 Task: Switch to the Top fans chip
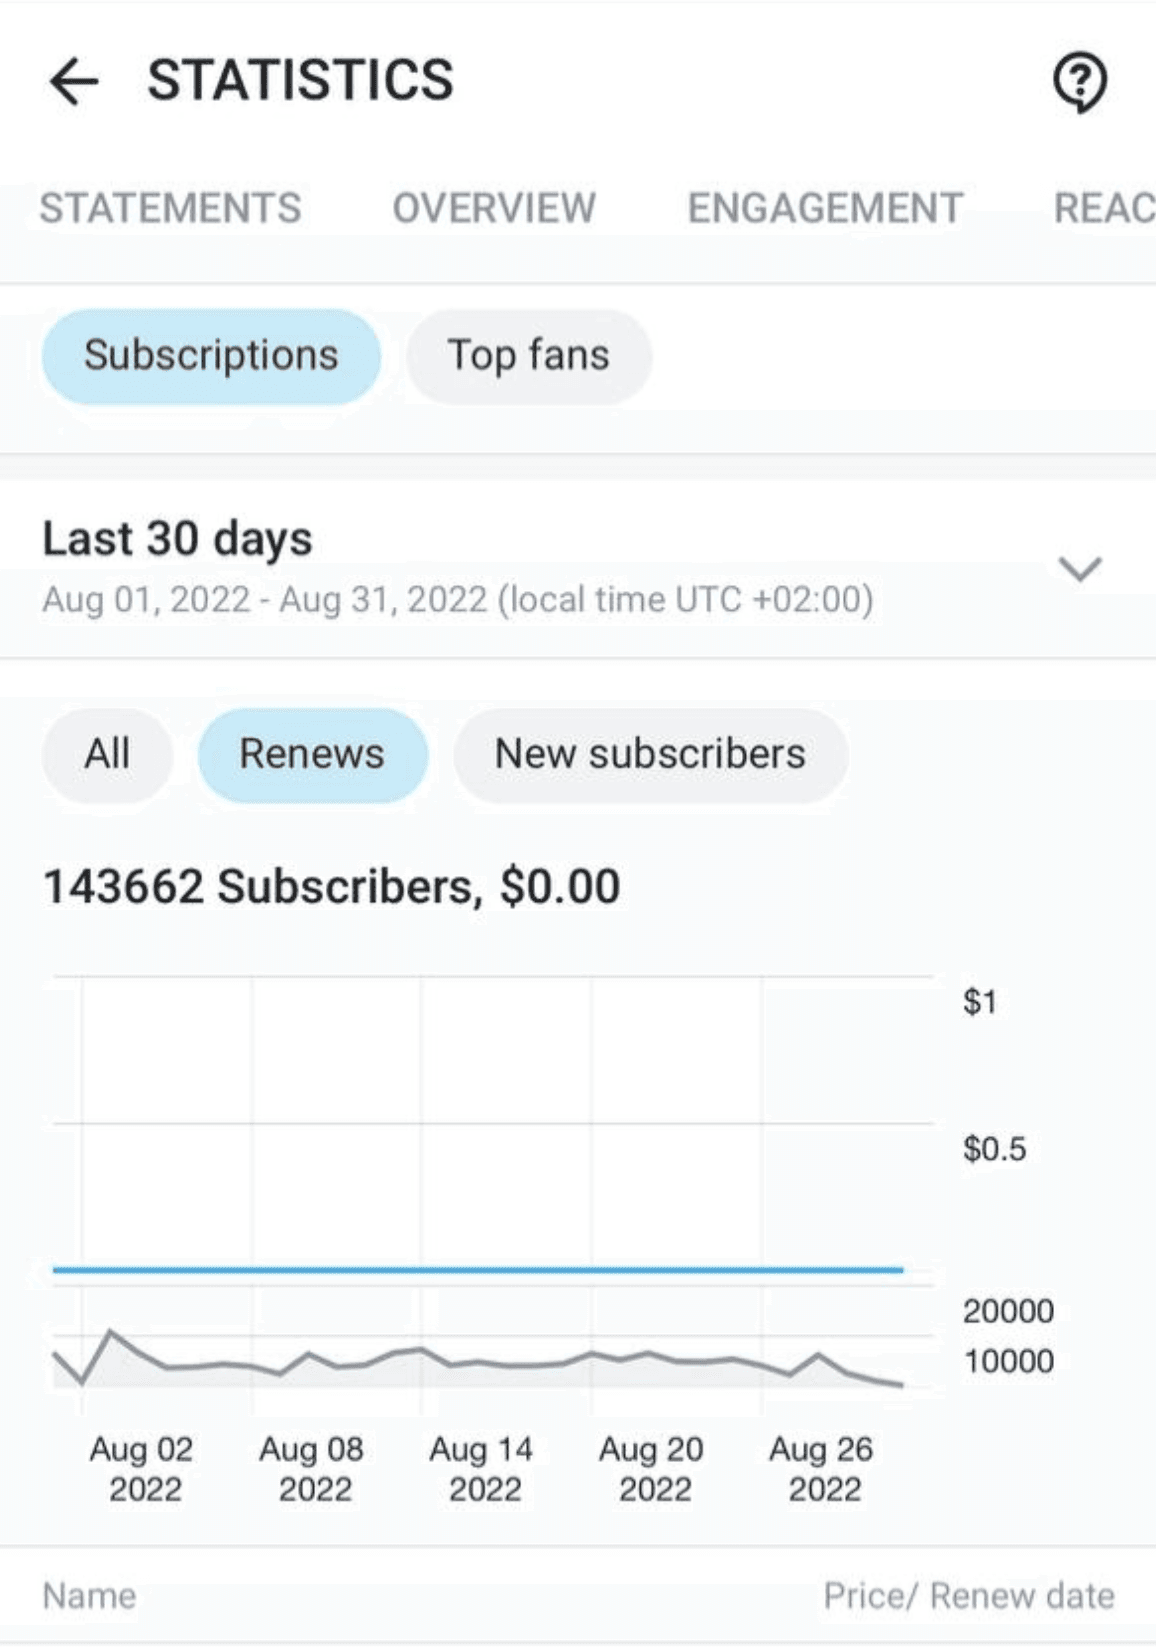528,356
